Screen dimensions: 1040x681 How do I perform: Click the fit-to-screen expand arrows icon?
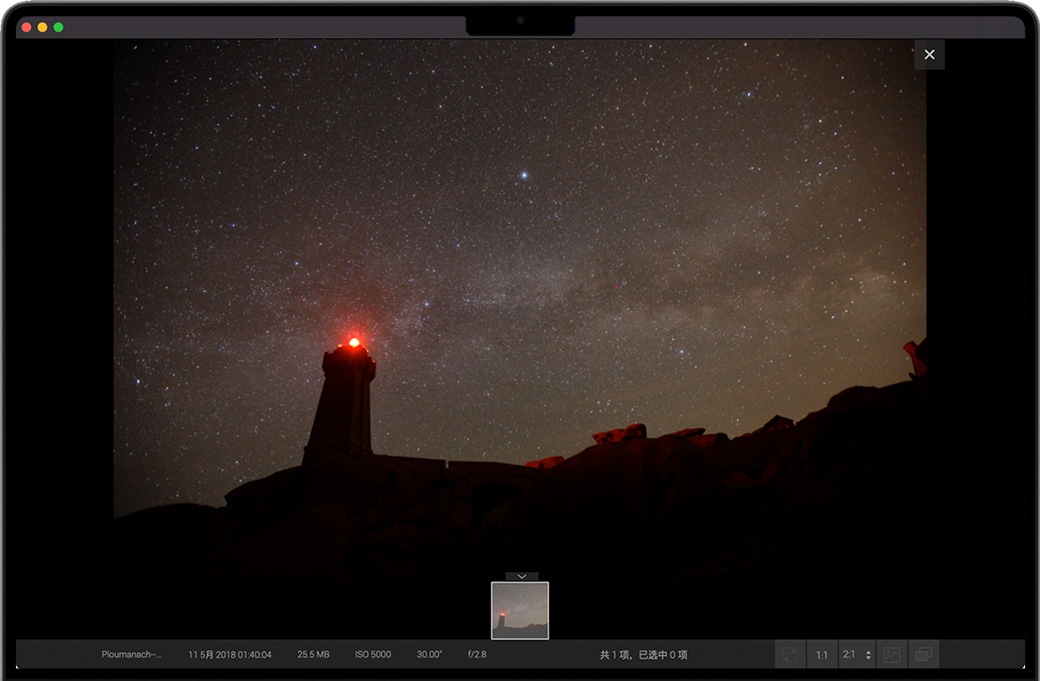tap(790, 655)
